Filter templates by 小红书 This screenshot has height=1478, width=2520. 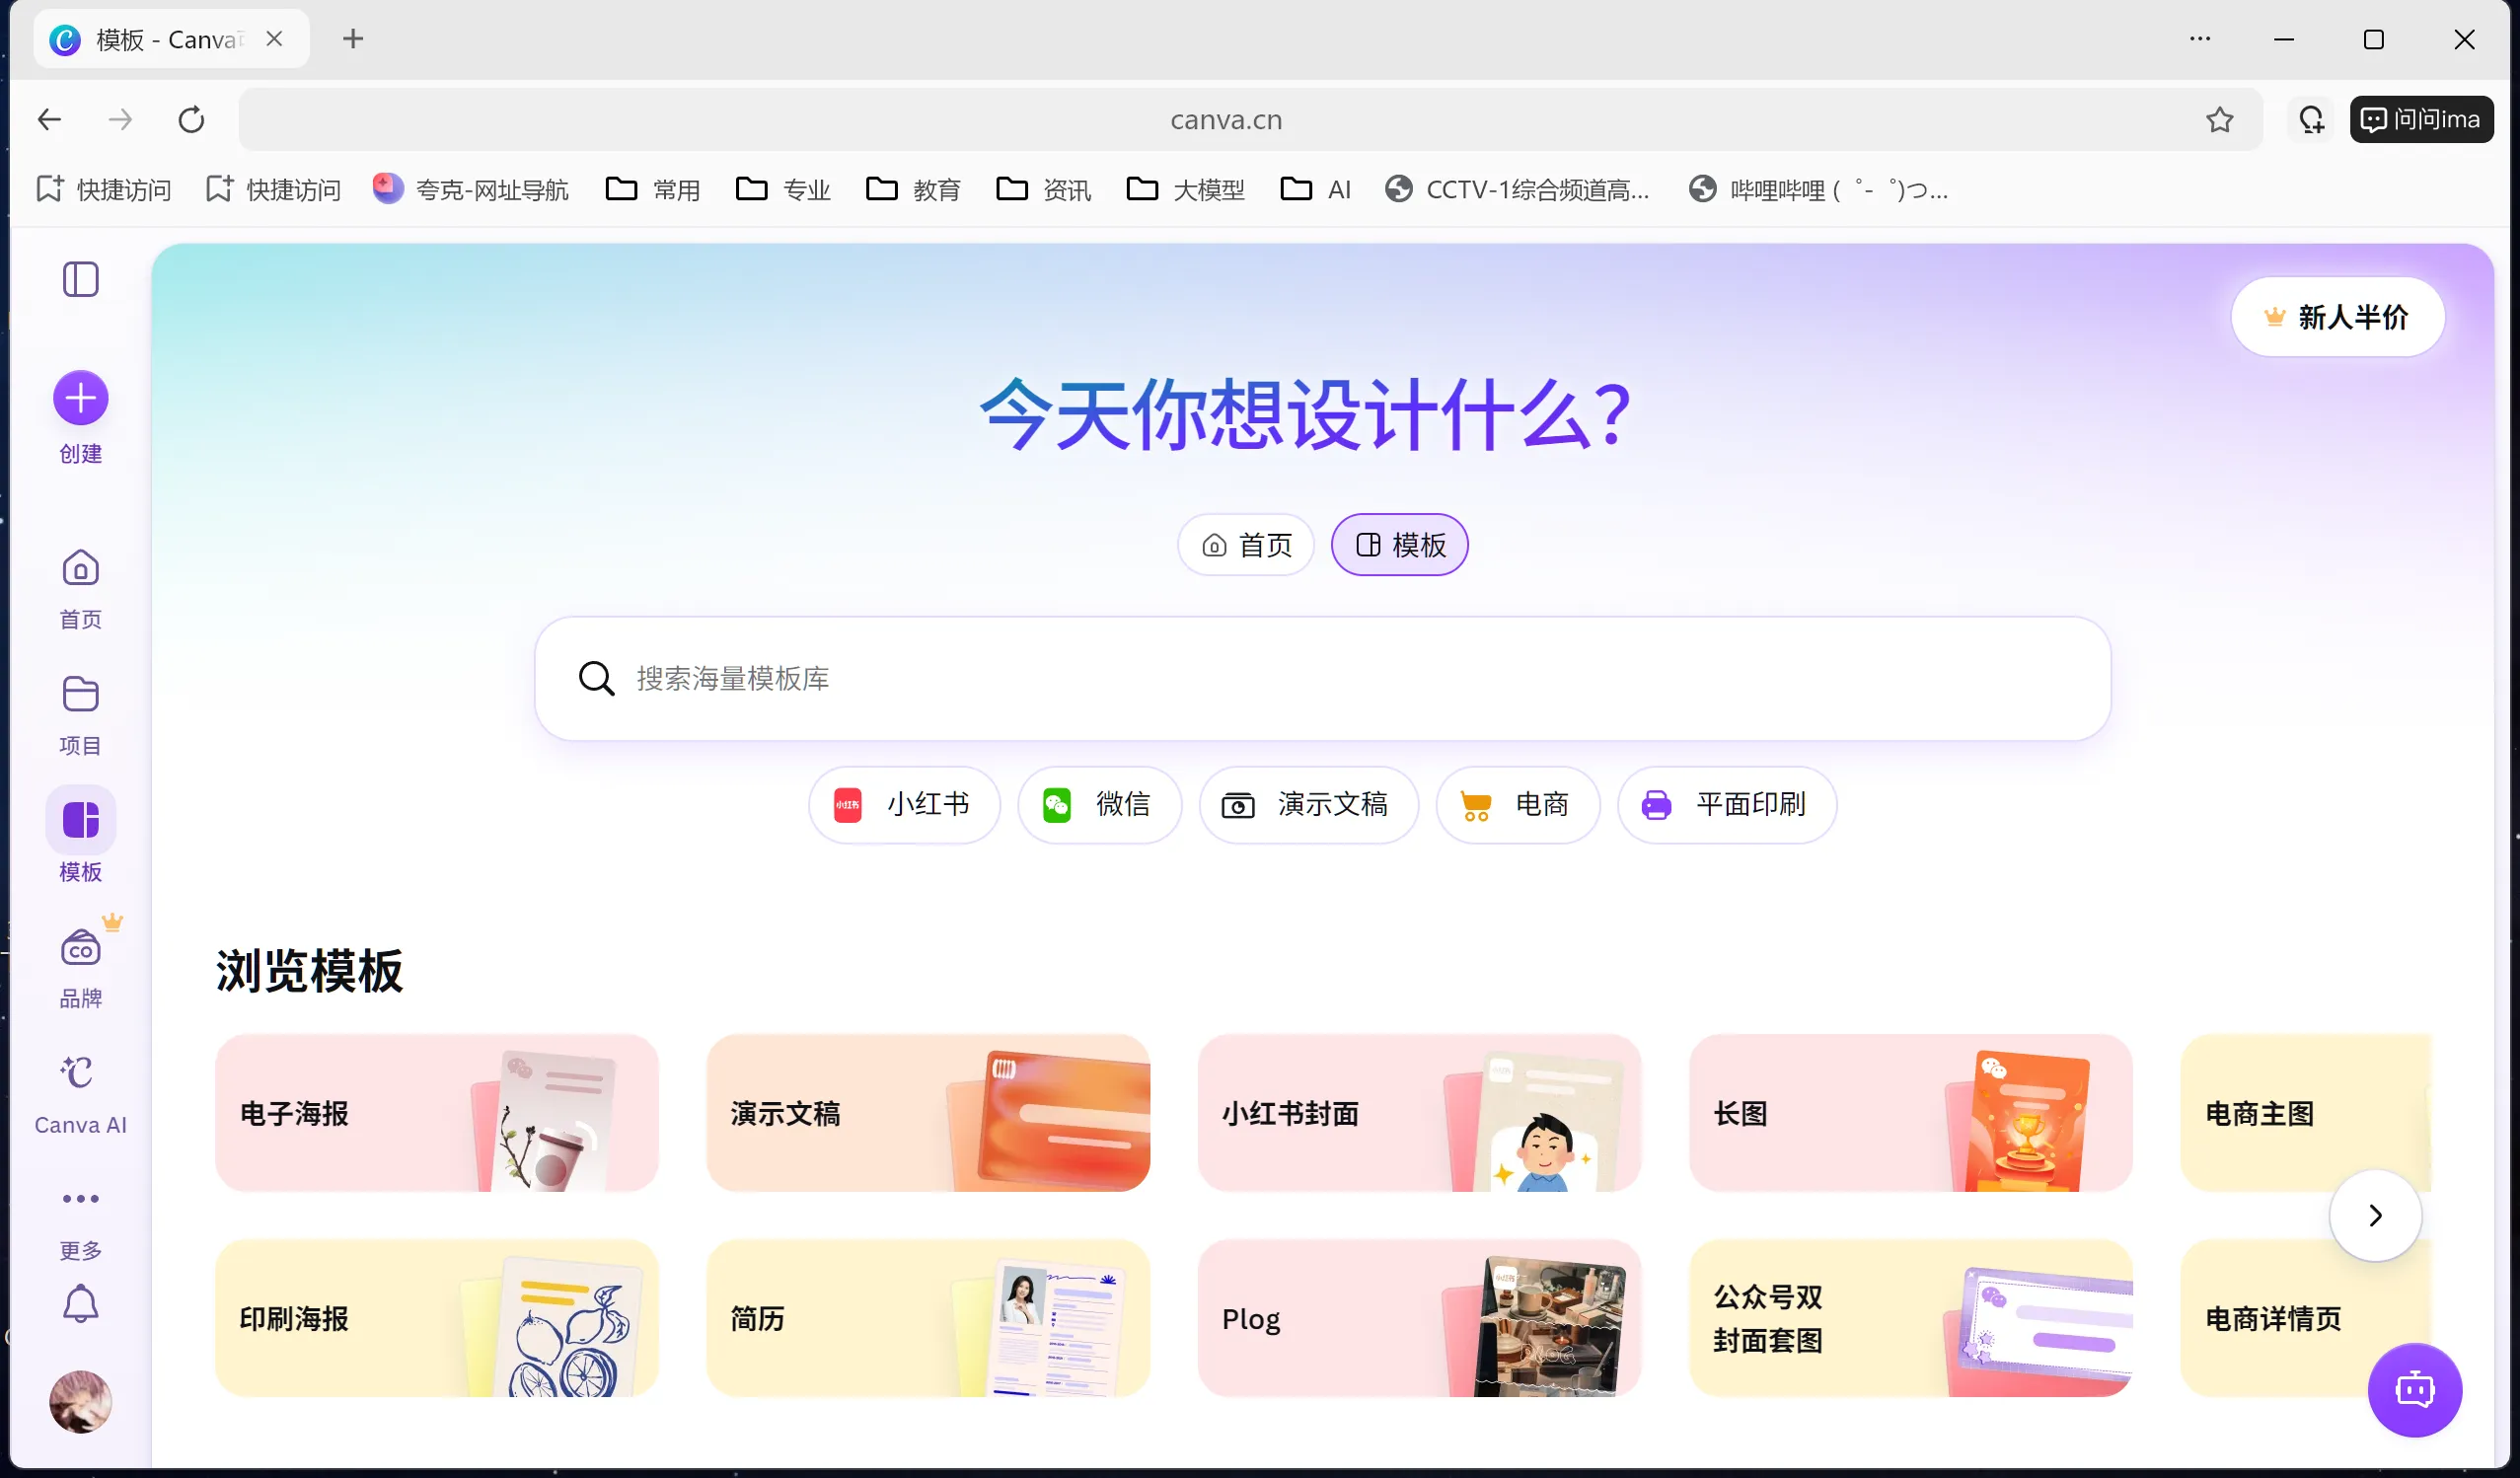(x=903, y=805)
